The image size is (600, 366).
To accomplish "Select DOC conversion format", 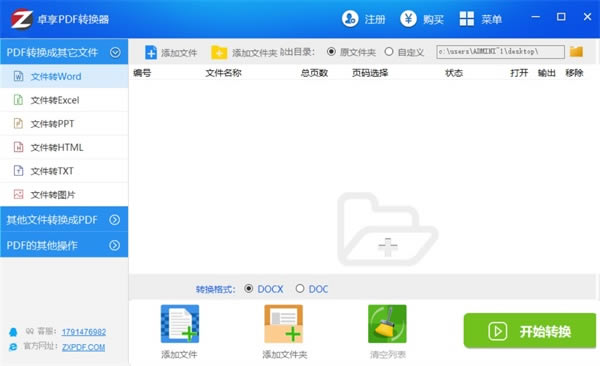I will 300,289.
